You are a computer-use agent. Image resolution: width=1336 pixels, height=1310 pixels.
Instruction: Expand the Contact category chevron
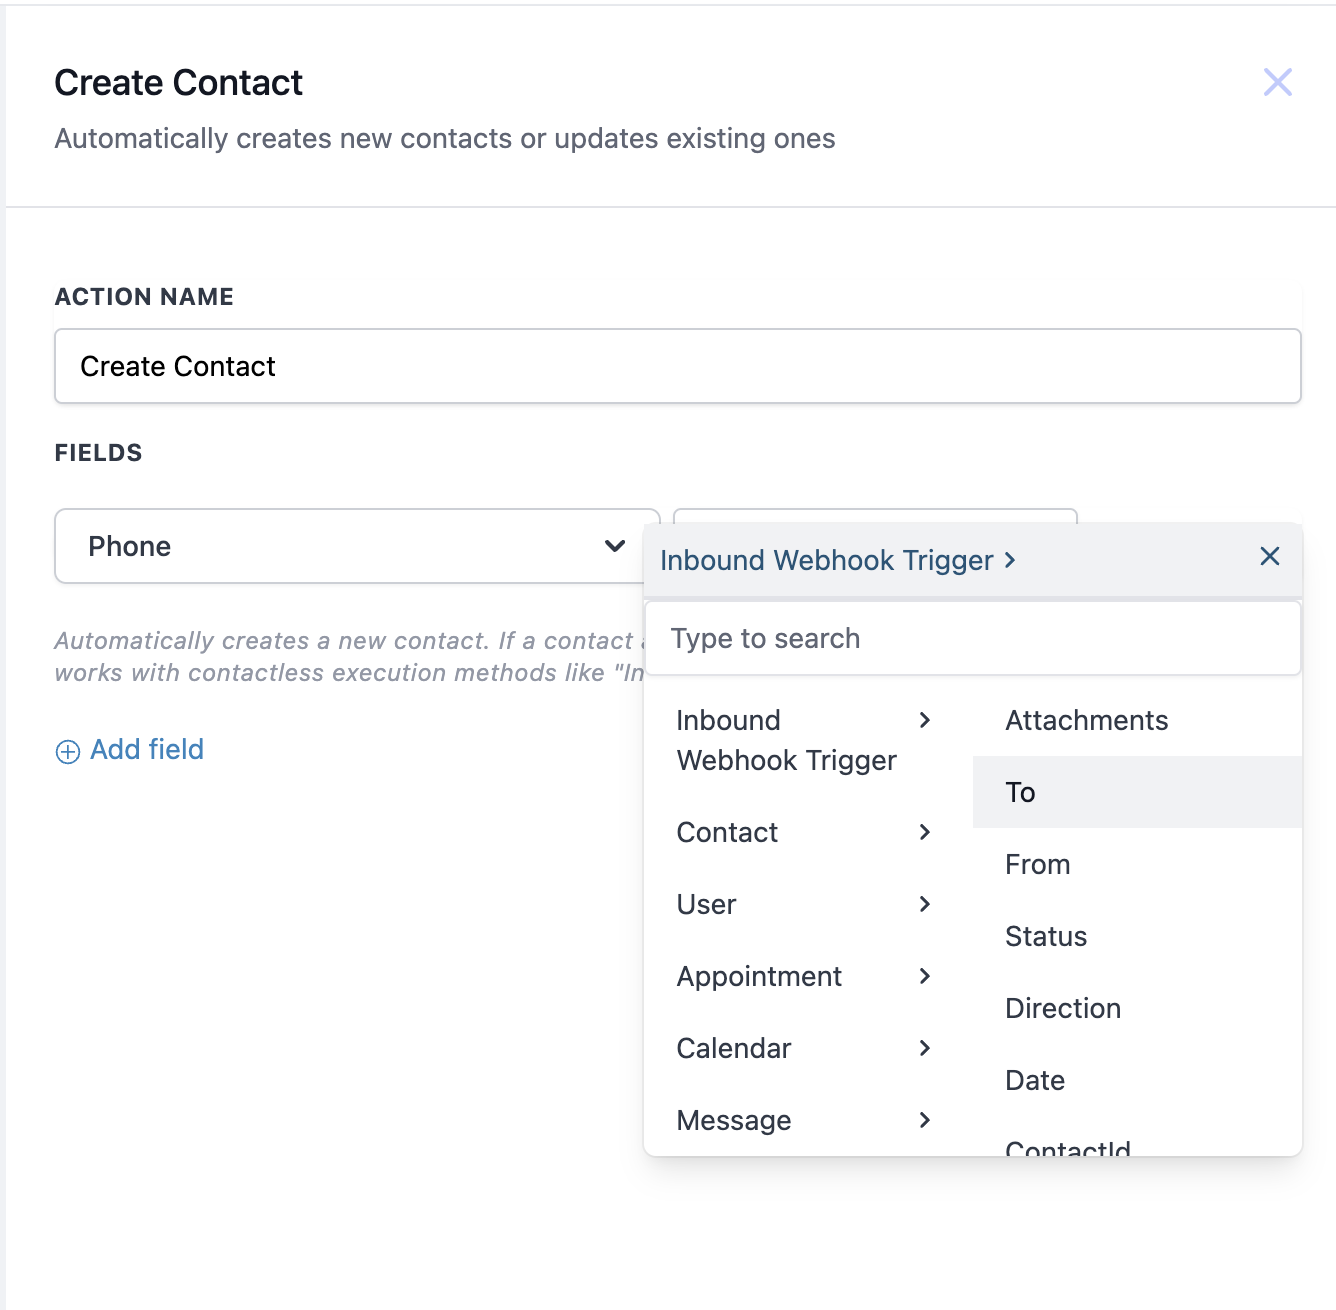(924, 832)
